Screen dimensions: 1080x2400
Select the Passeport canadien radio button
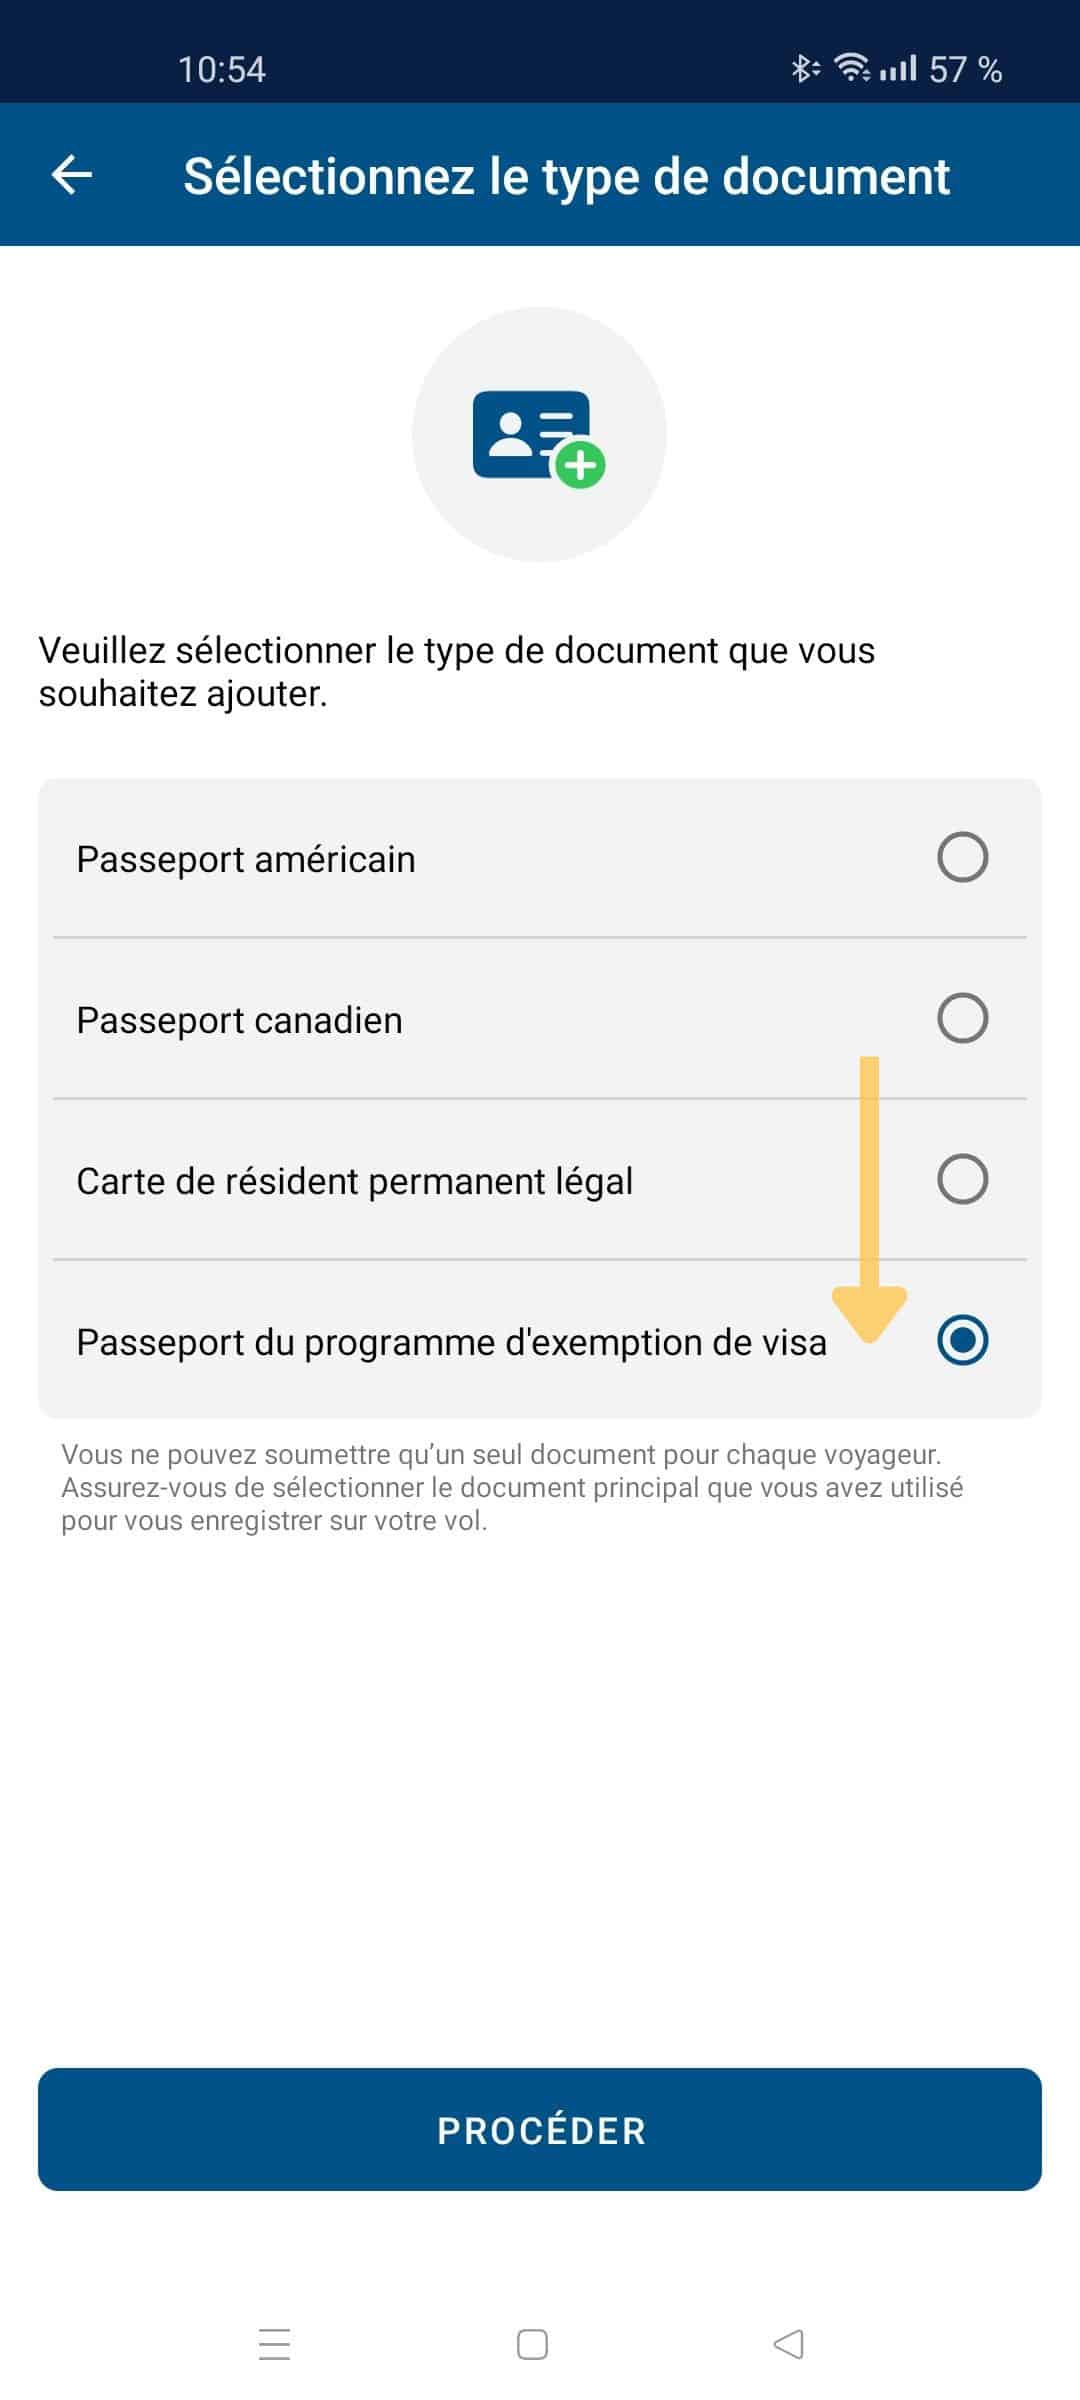click(x=963, y=1018)
